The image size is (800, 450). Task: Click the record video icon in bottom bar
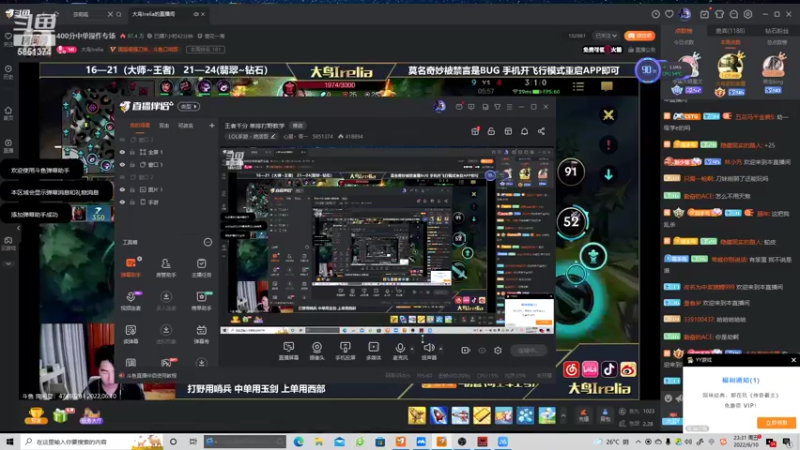(x=465, y=351)
